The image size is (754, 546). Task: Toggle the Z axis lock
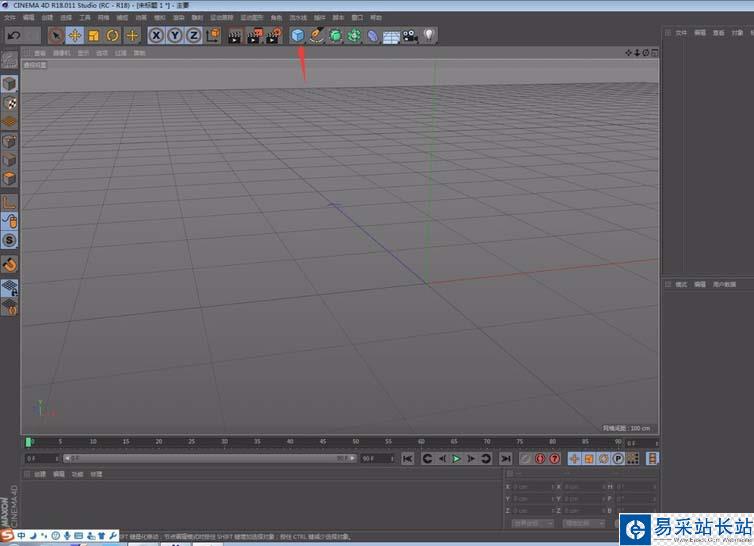coord(194,35)
